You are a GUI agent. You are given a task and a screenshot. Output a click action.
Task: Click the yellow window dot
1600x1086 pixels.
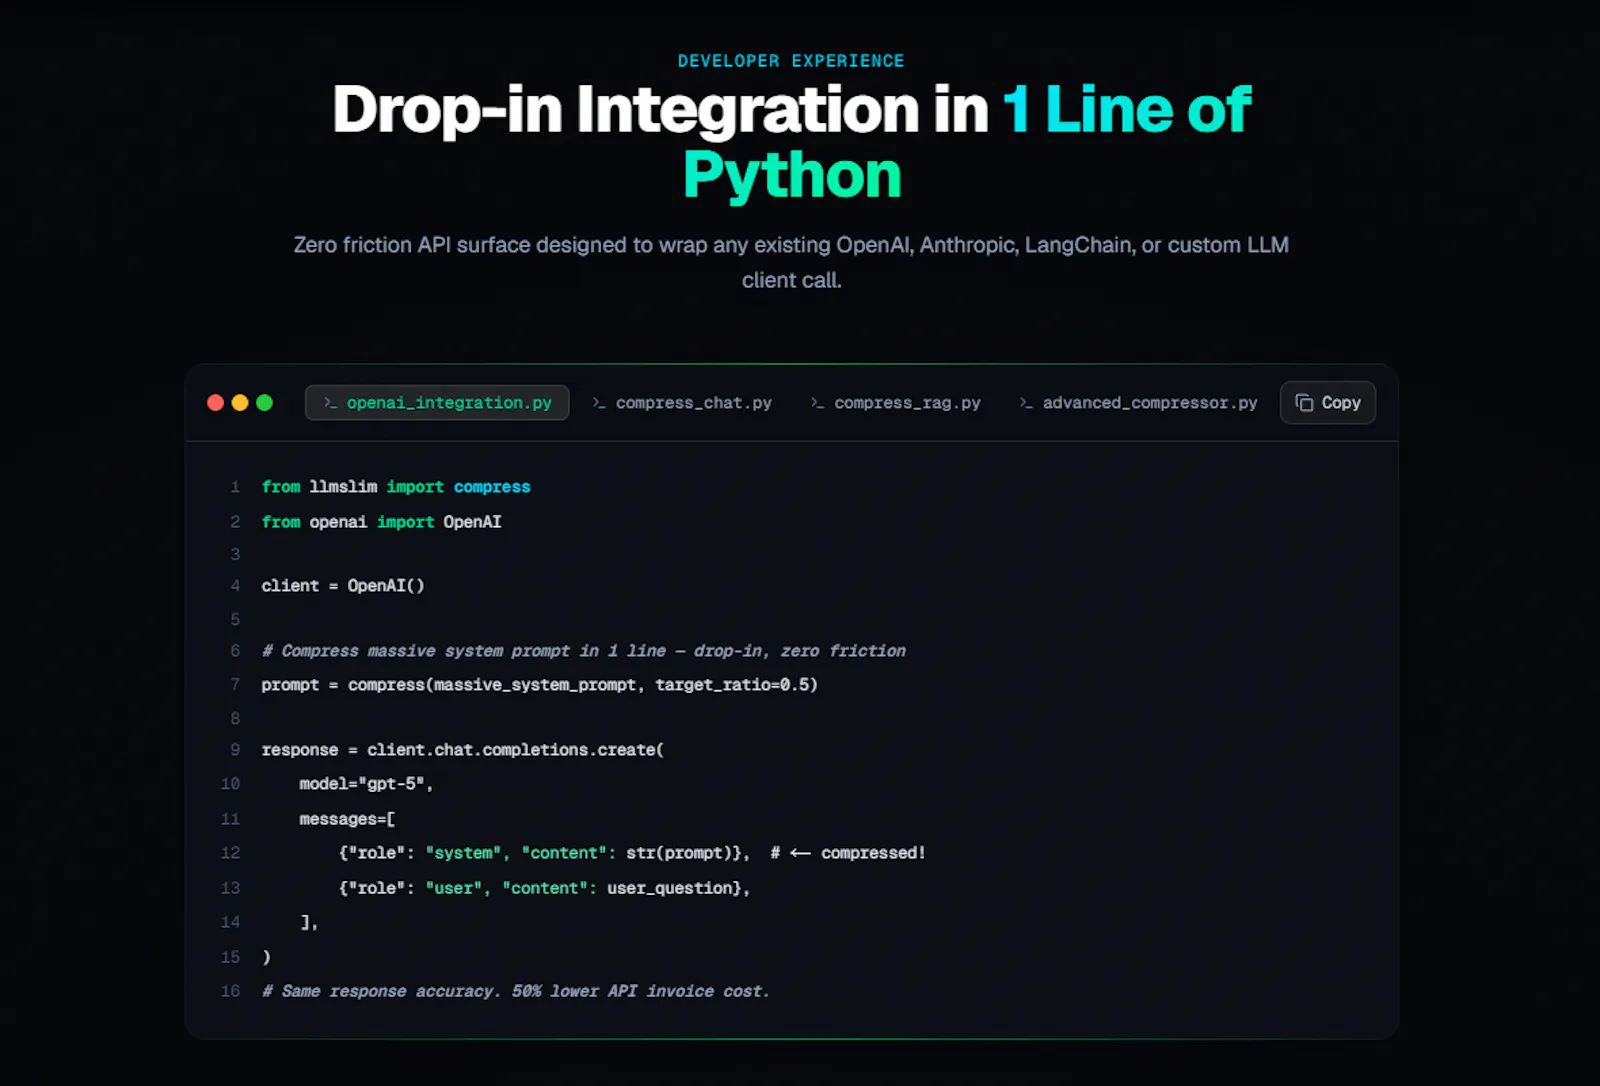240,403
